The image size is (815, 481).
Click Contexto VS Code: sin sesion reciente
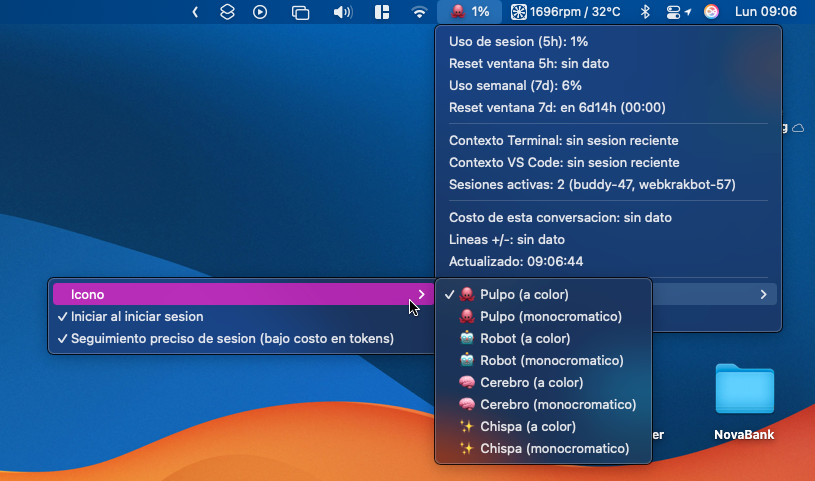click(x=564, y=162)
